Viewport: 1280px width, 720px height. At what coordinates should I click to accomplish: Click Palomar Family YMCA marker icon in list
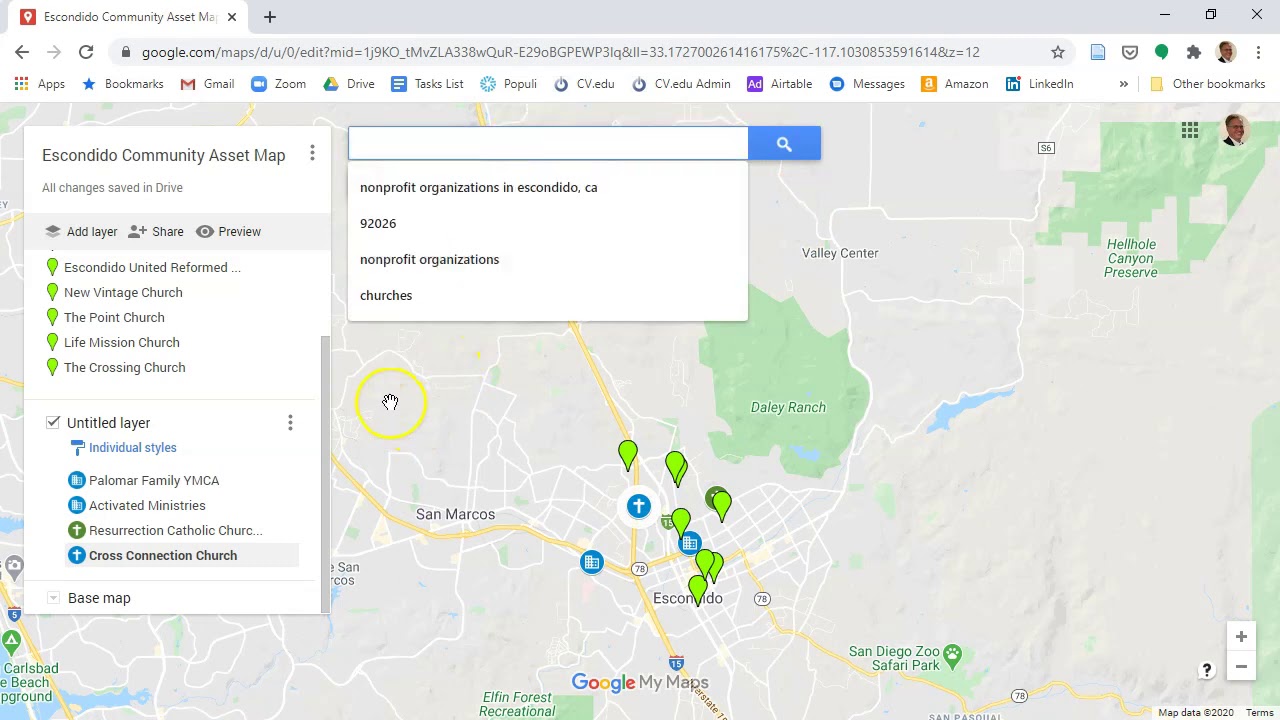(77, 480)
